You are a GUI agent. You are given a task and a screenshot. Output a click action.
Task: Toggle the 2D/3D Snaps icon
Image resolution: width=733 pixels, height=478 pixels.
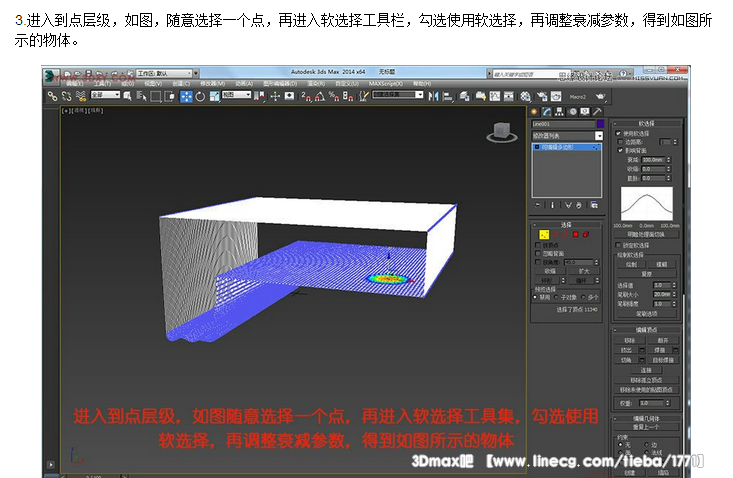pyautogui.click(x=306, y=96)
